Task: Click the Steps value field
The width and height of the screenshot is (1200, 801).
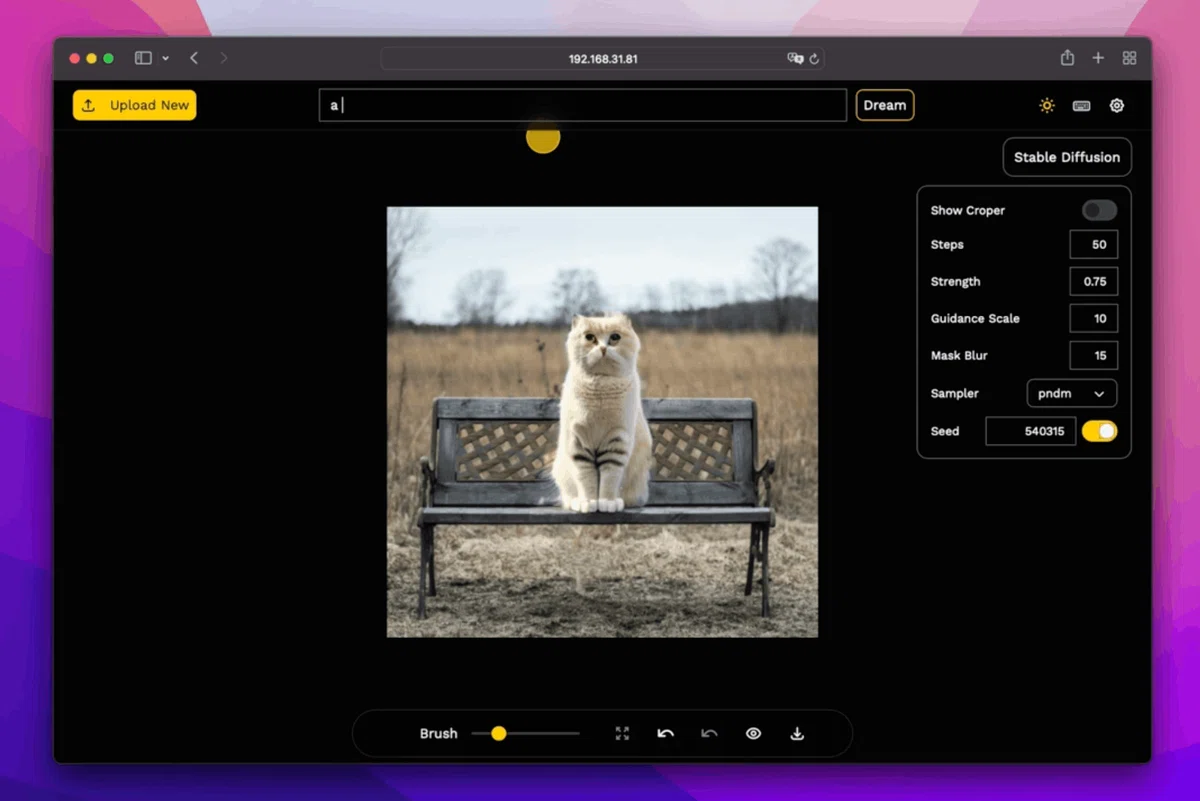Action: pos(1094,245)
